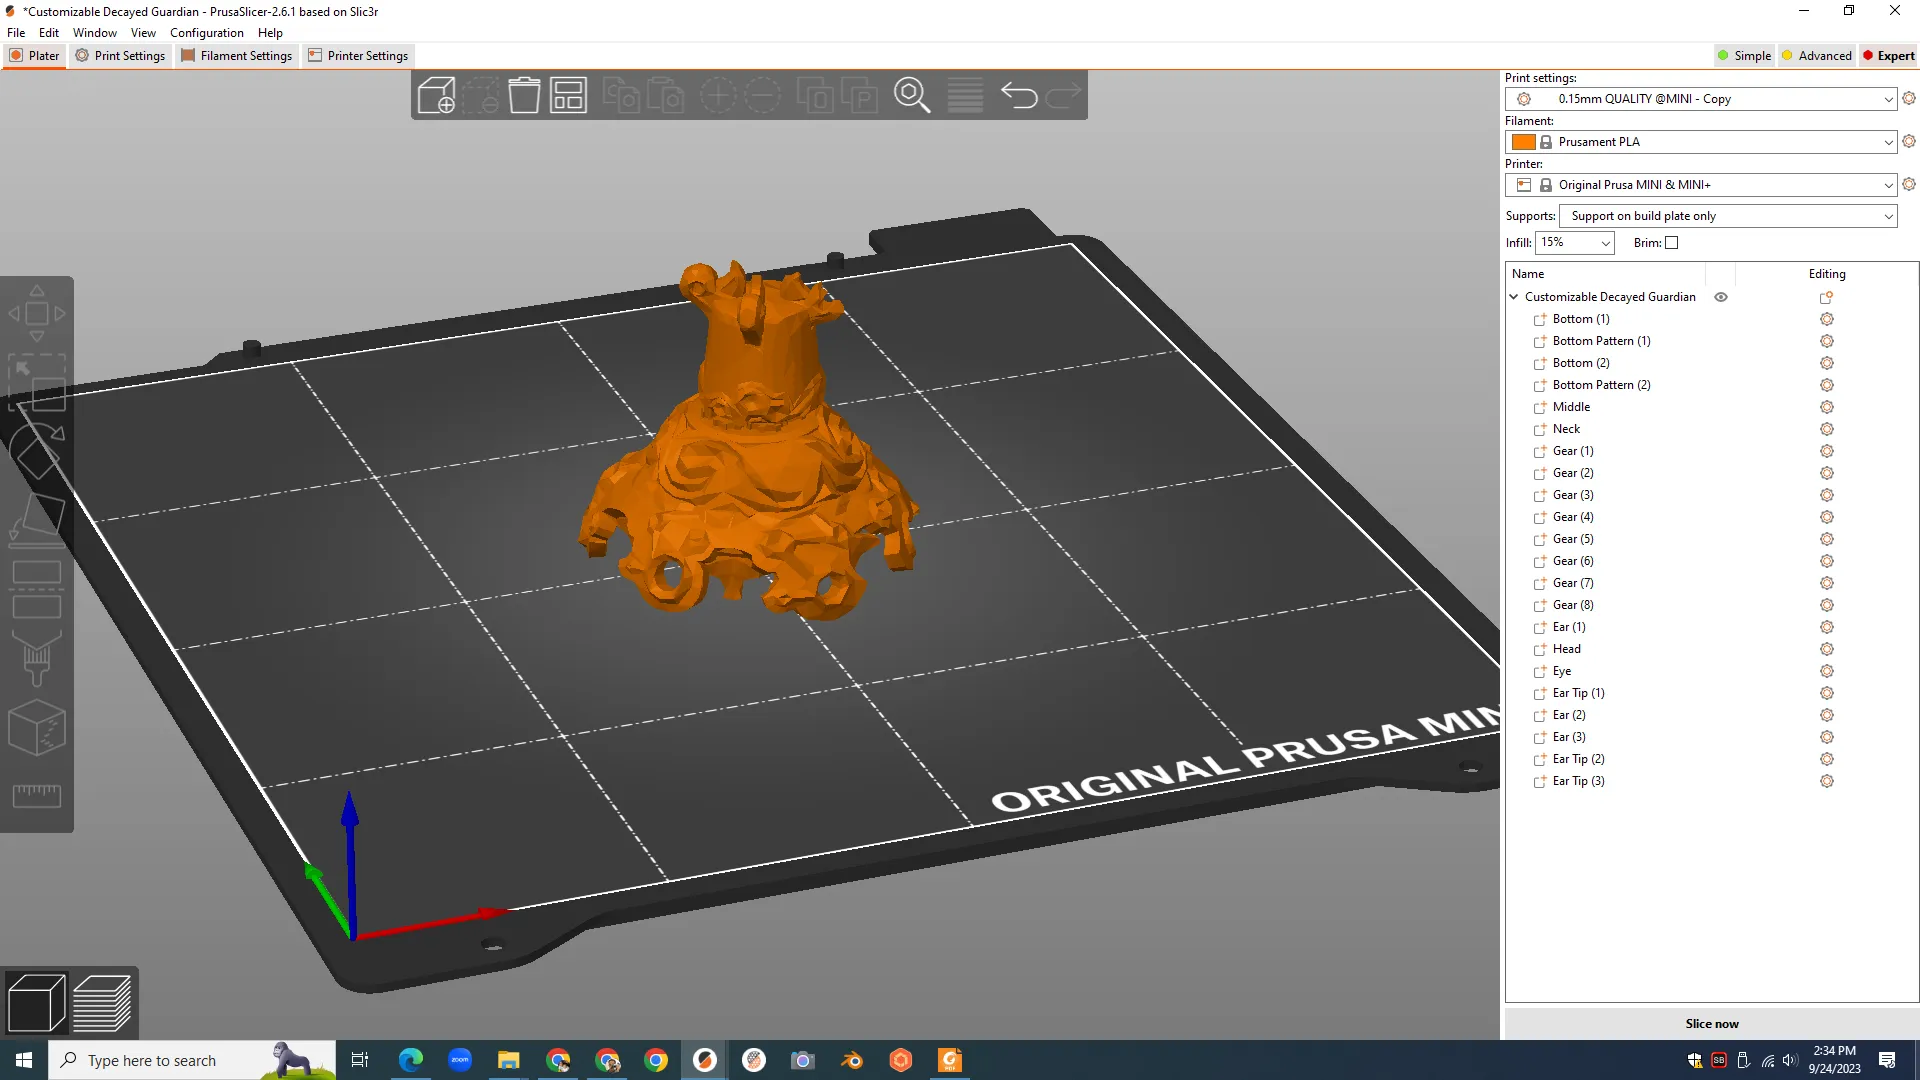Open the Configuration menu
The height and width of the screenshot is (1080, 1920).
(206, 33)
